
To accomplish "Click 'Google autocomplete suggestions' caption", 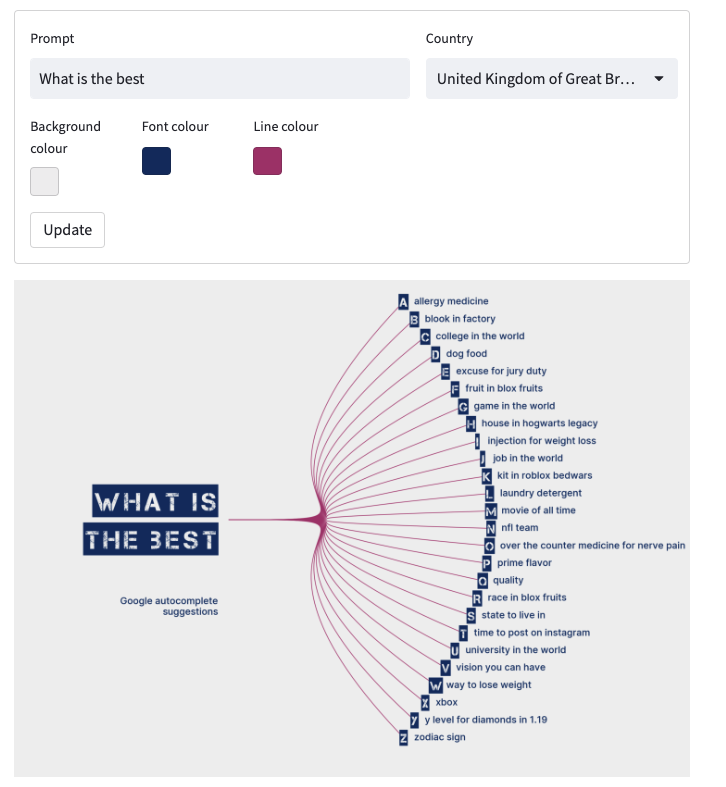I will coord(169,606).
